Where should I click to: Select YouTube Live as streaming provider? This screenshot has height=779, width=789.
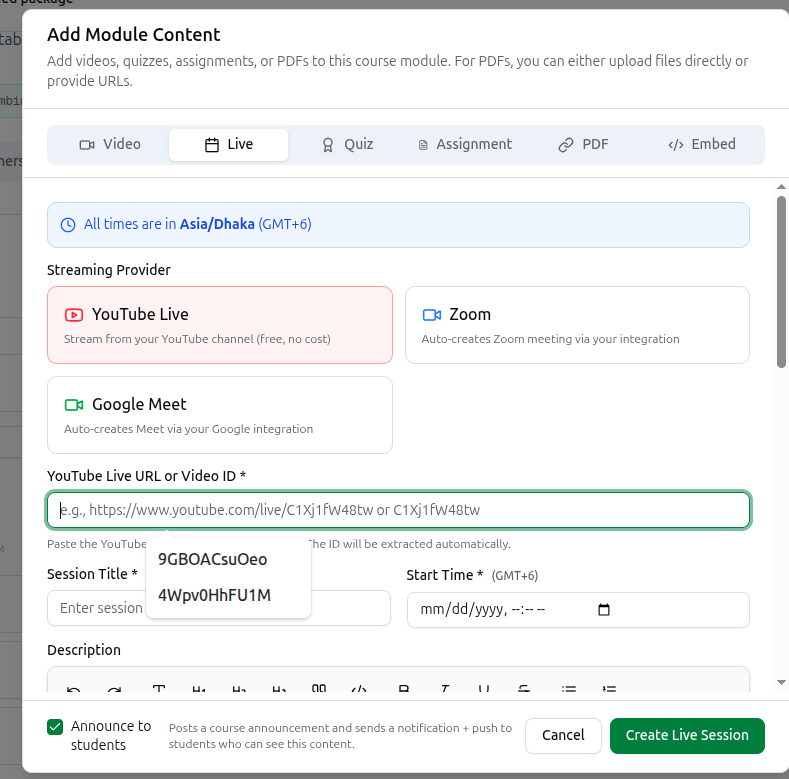coord(220,325)
